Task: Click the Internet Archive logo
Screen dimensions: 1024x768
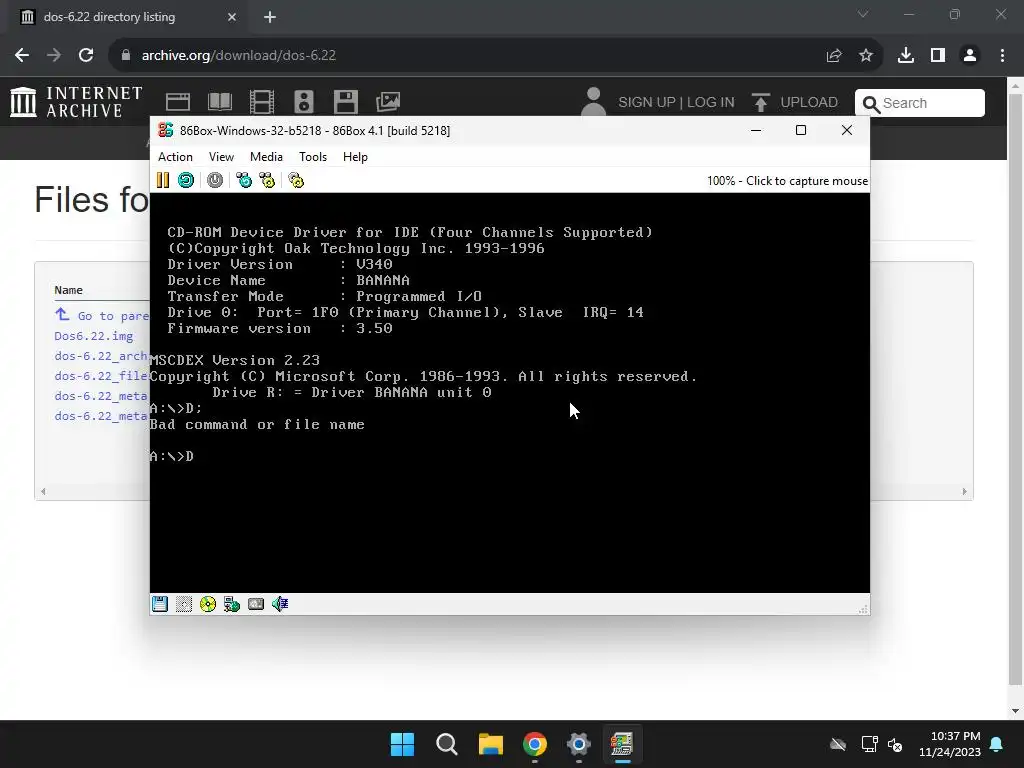Action: 76,103
